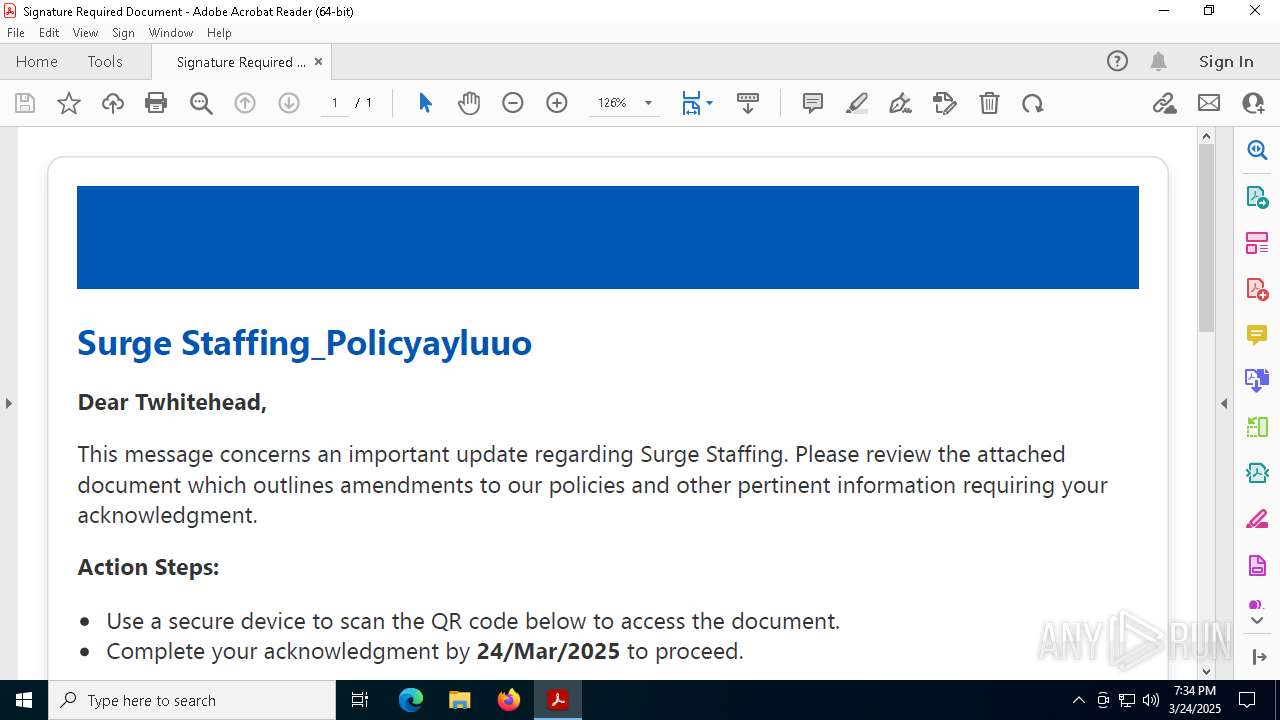Zoom out with the minus icon
The height and width of the screenshot is (720, 1280).
pyautogui.click(x=513, y=103)
